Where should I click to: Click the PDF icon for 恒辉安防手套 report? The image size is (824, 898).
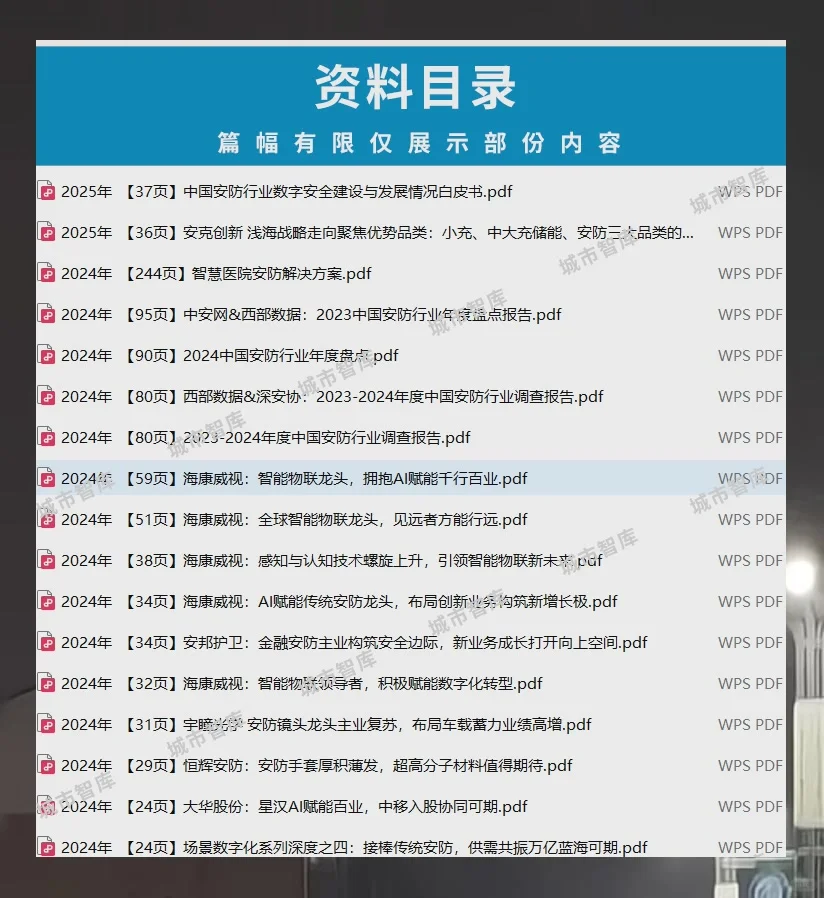coord(46,765)
